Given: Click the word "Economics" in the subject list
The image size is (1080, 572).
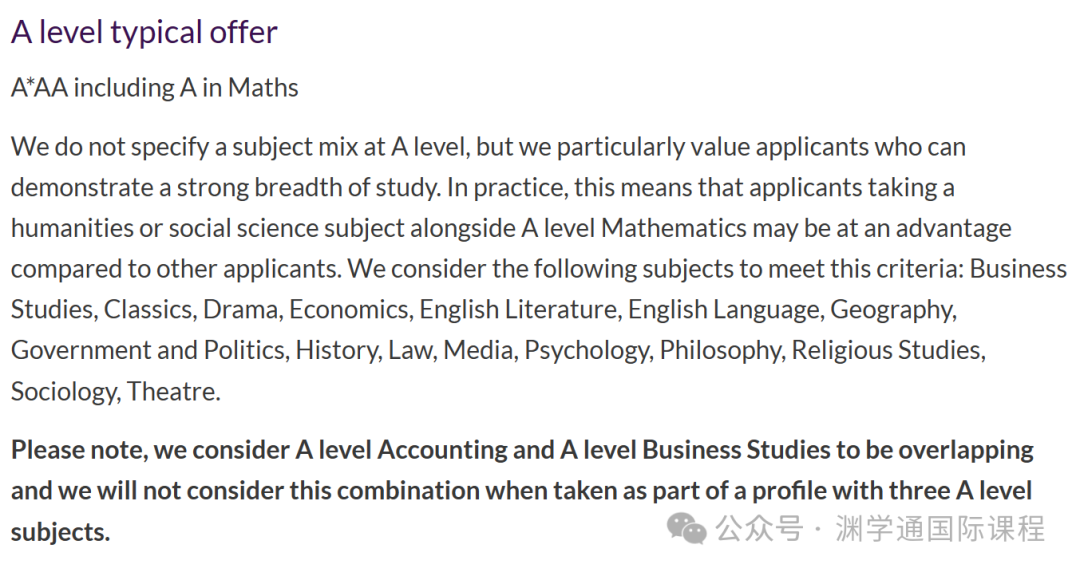Looking at the screenshot, I should 349,309.
